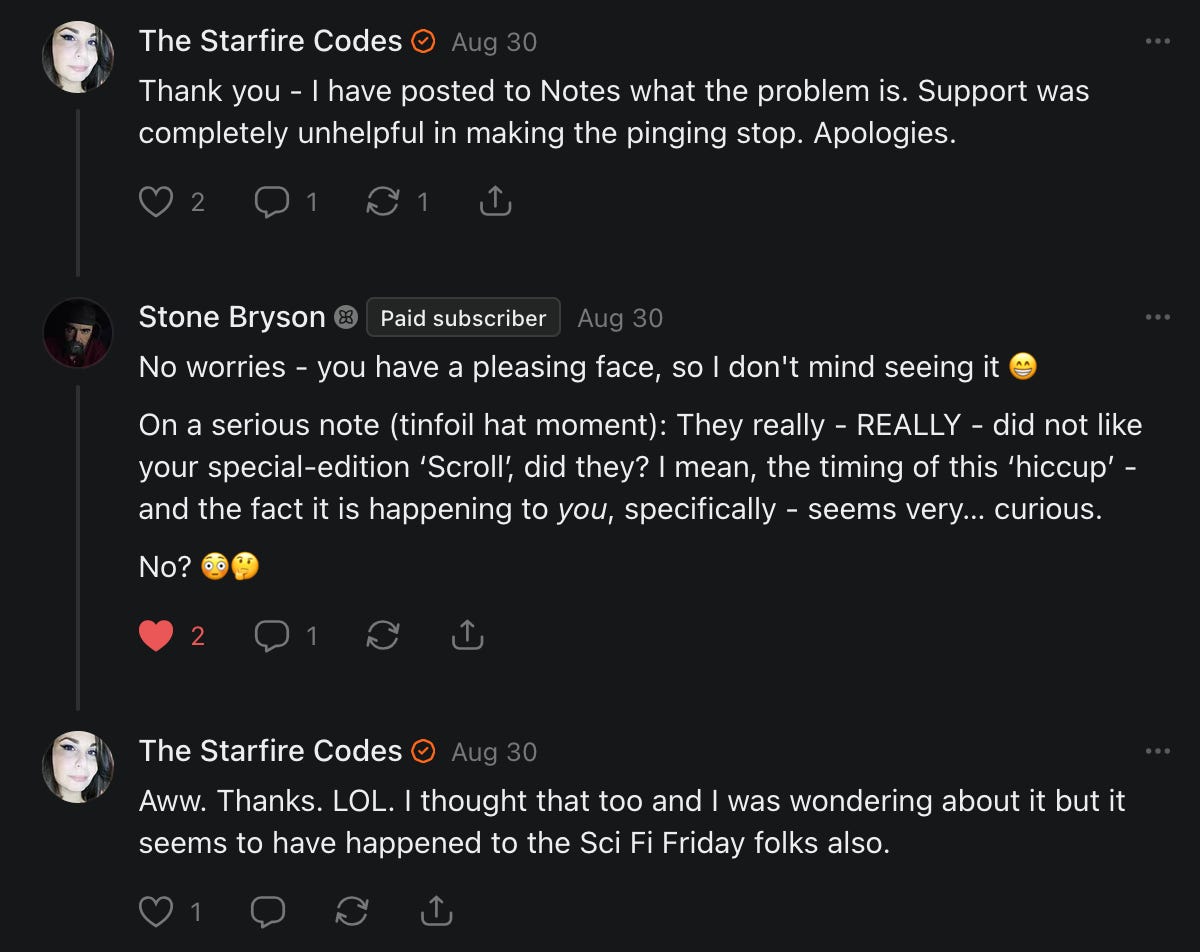Like the first Starfire Codes comment

[x=155, y=203]
